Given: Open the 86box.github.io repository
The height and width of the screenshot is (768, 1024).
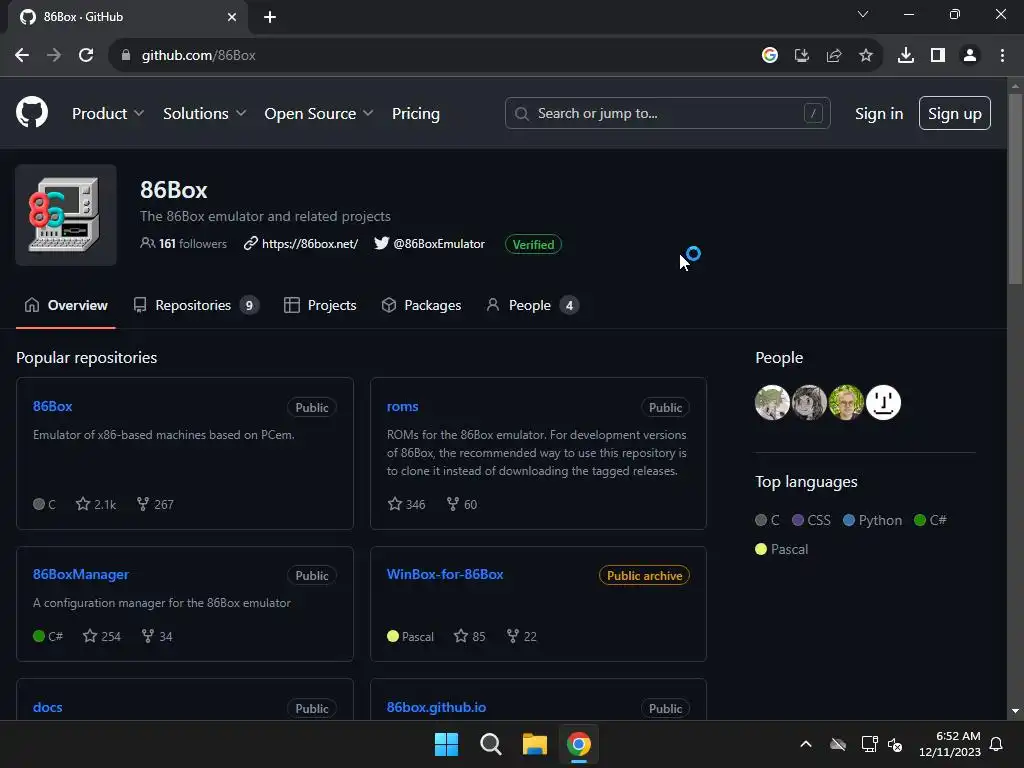Looking at the screenshot, I should coord(436,707).
